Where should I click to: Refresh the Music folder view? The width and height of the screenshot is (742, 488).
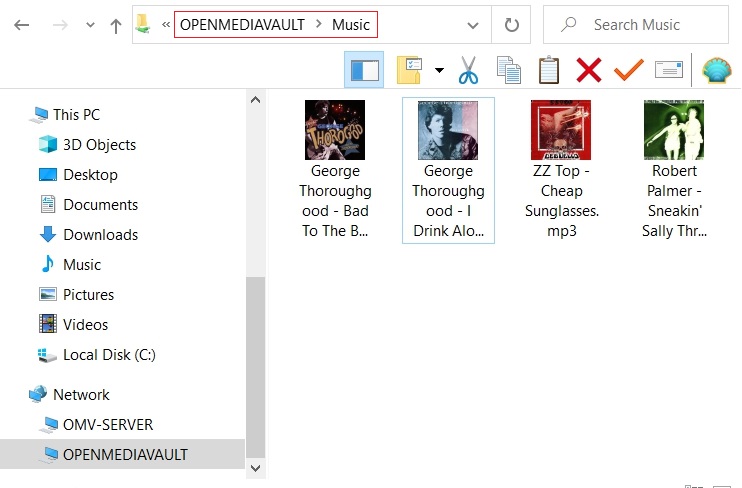(512, 25)
